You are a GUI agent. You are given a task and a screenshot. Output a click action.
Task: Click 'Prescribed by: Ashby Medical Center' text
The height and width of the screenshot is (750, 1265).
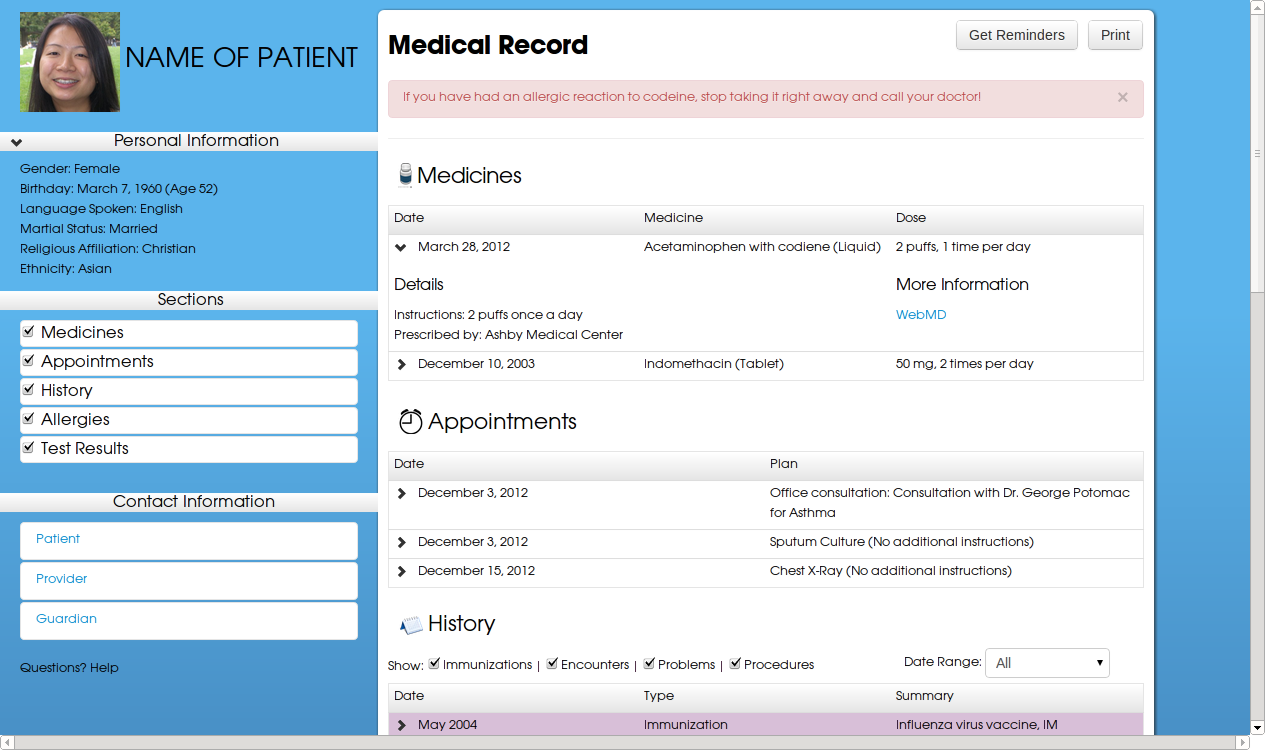tap(508, 335)
